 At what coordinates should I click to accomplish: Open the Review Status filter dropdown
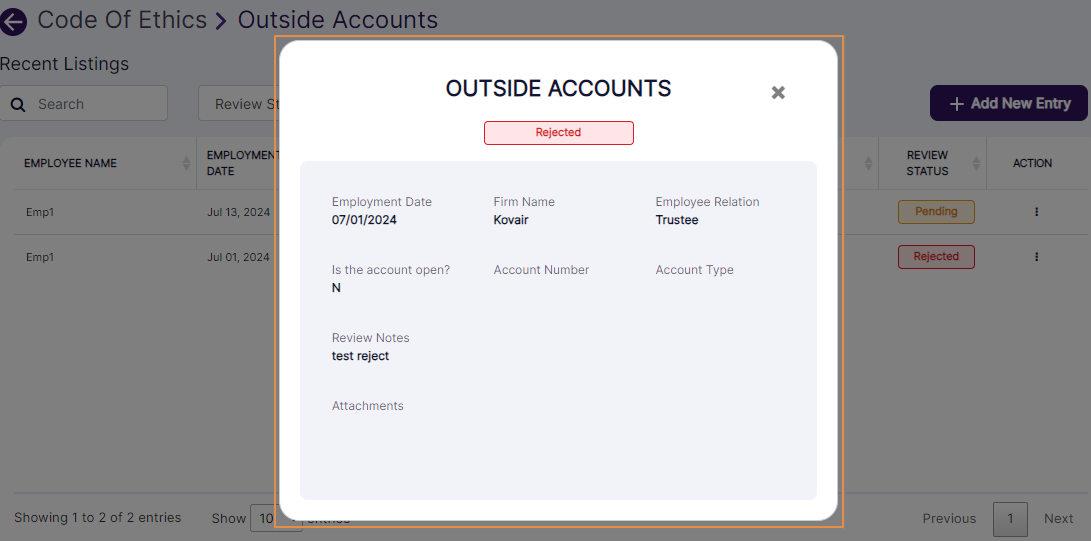[237, 104]
